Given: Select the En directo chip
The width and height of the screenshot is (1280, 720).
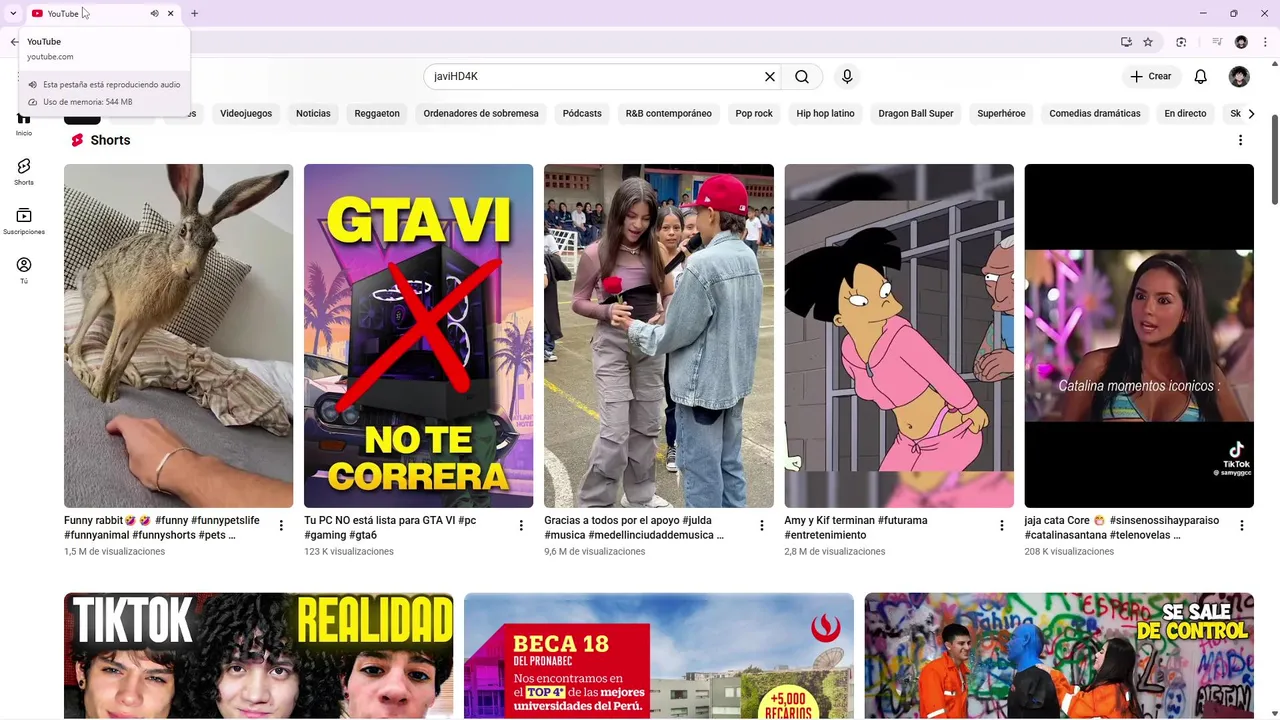Looking at the screenshot, I should (1185, 113).
